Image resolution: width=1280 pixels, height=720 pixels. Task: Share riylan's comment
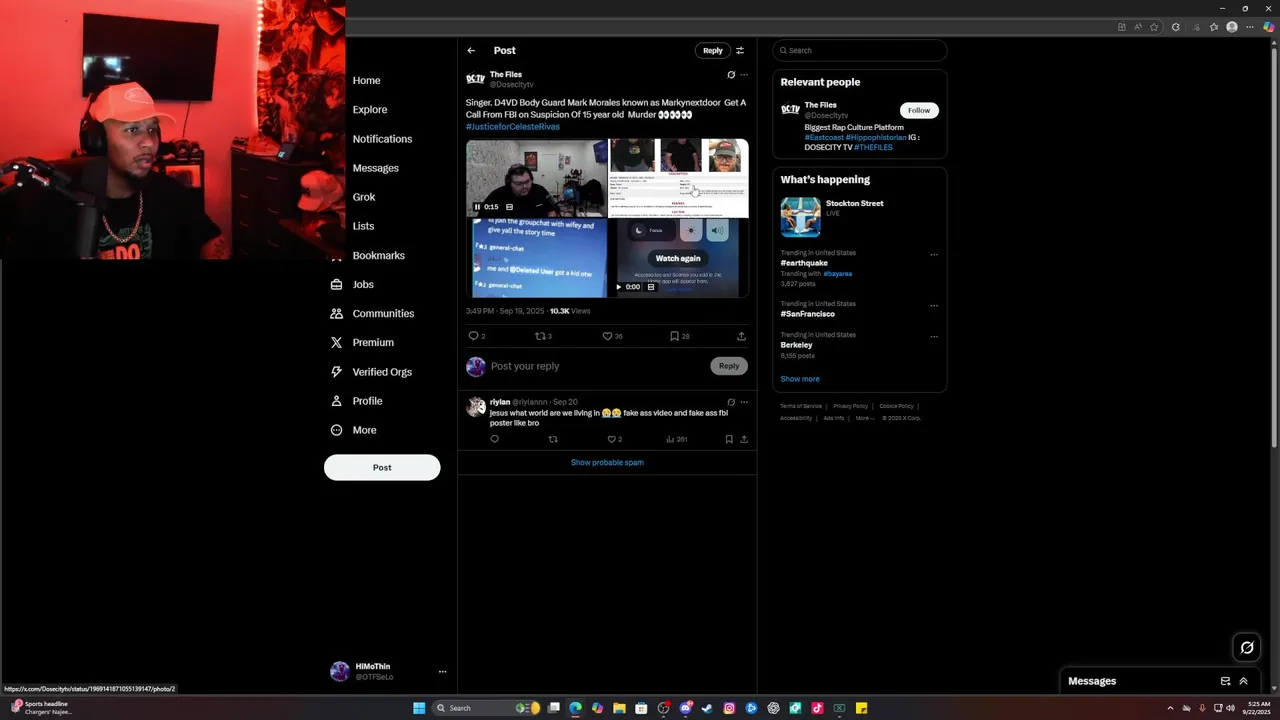click(744, 439)
